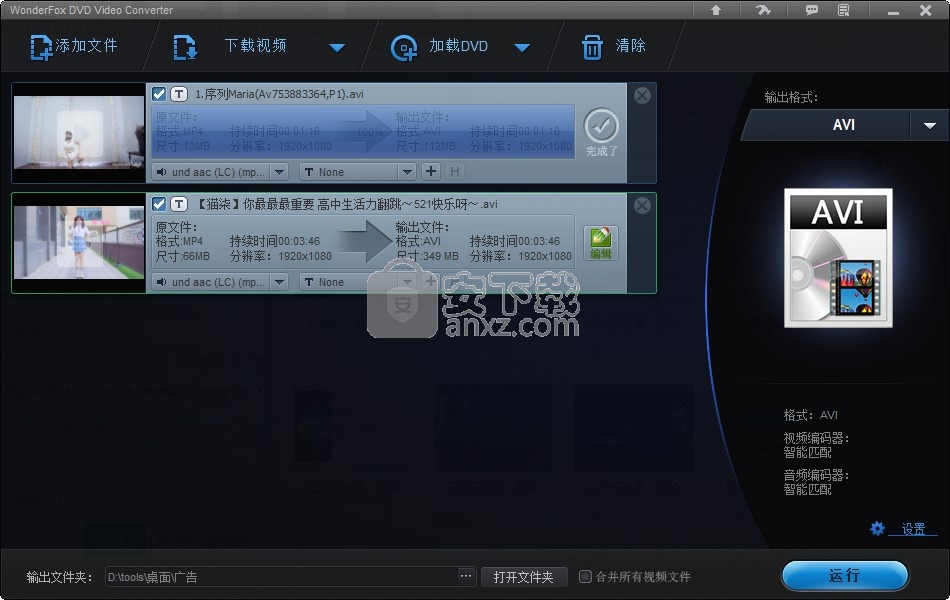Viewport: 950px width, 600px height.
Task: Click the 【猫柒】你最最最重要 file name
Action: point(347,204)
